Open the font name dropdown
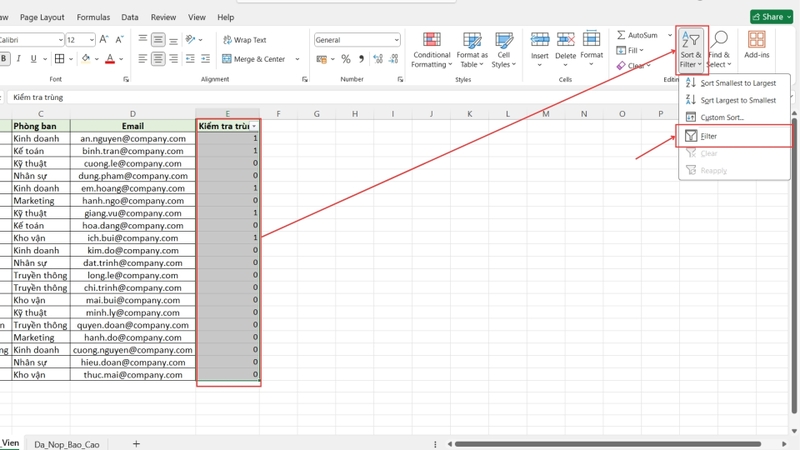Screen dimensions: 800x450 click(x=60, y=40)
